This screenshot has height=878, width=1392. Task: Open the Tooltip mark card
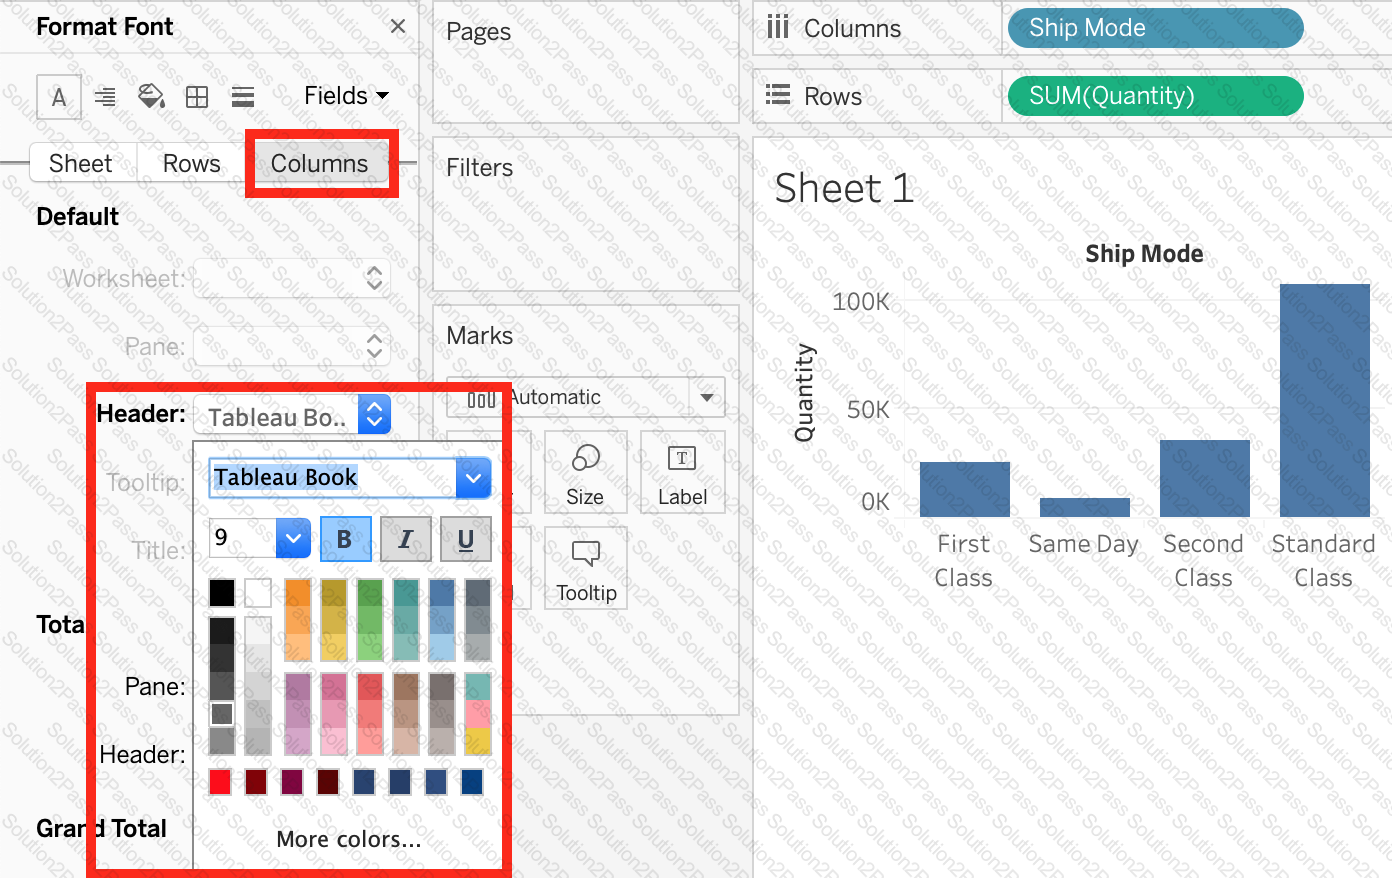tap(586, 569)
